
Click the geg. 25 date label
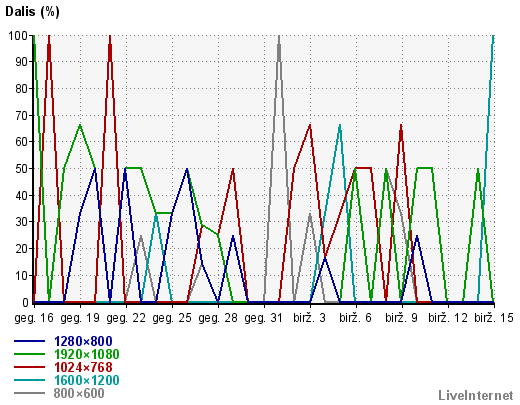coord(172,318)
